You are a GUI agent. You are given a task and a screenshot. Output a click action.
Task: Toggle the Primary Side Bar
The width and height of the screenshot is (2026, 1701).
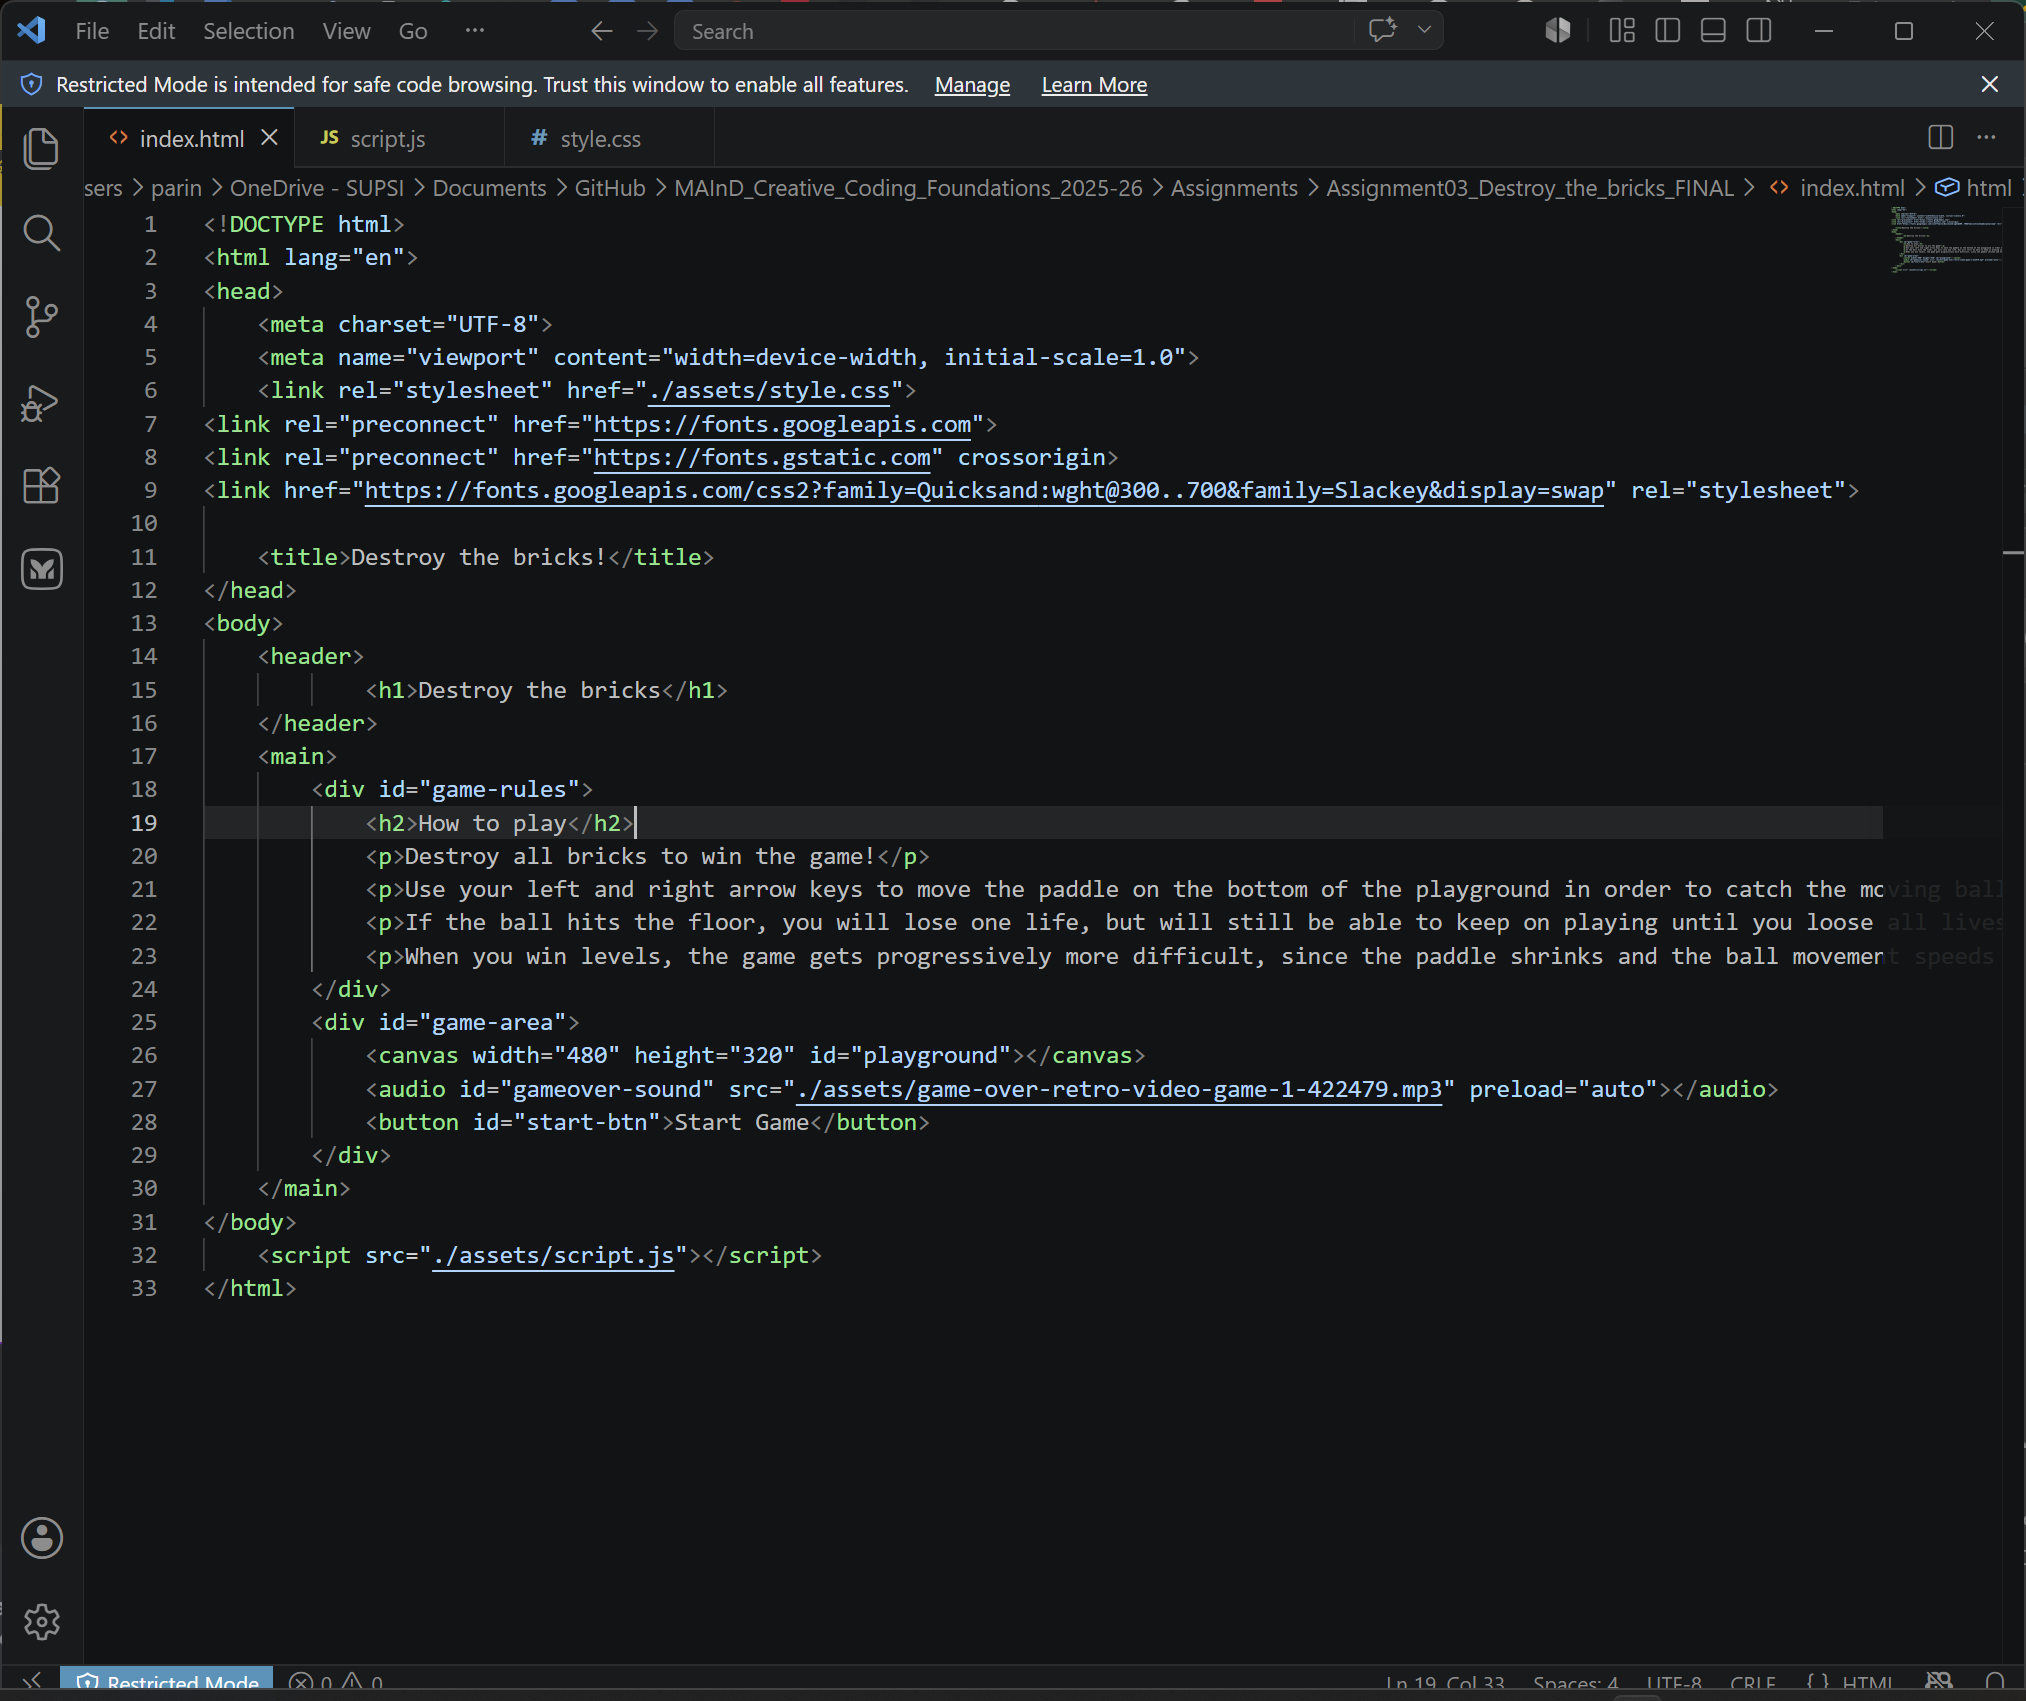(1667, 31)
